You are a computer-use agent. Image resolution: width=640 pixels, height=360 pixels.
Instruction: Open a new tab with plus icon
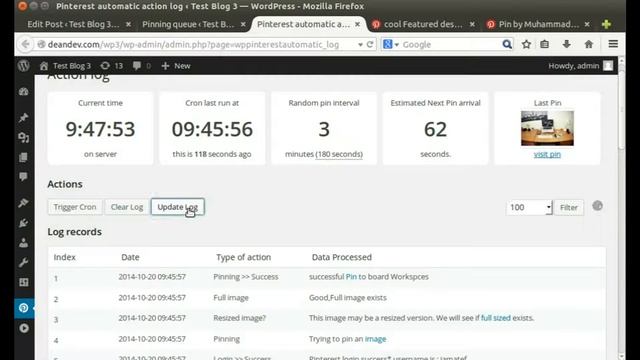tap(606, 24)
